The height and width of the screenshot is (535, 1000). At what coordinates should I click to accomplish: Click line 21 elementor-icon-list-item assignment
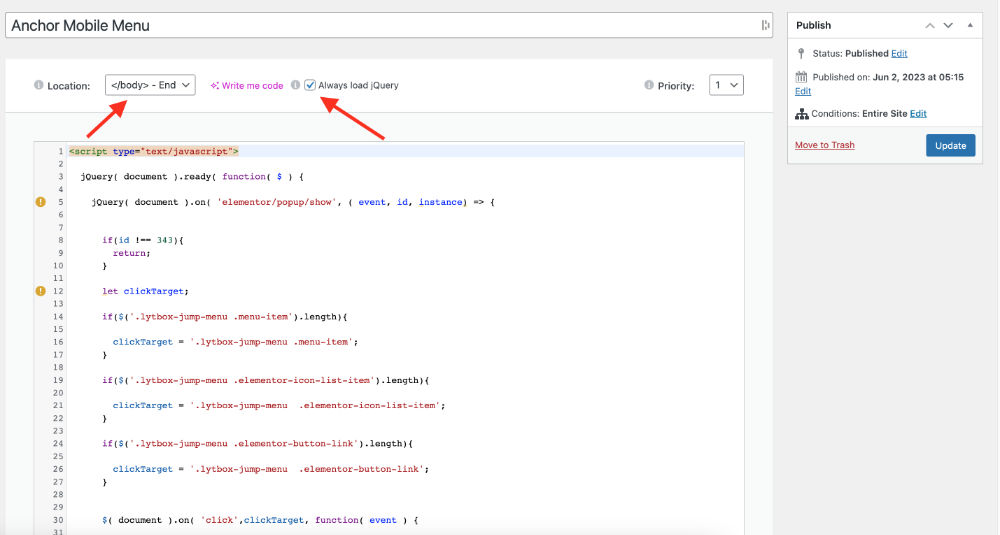[279, 406]
